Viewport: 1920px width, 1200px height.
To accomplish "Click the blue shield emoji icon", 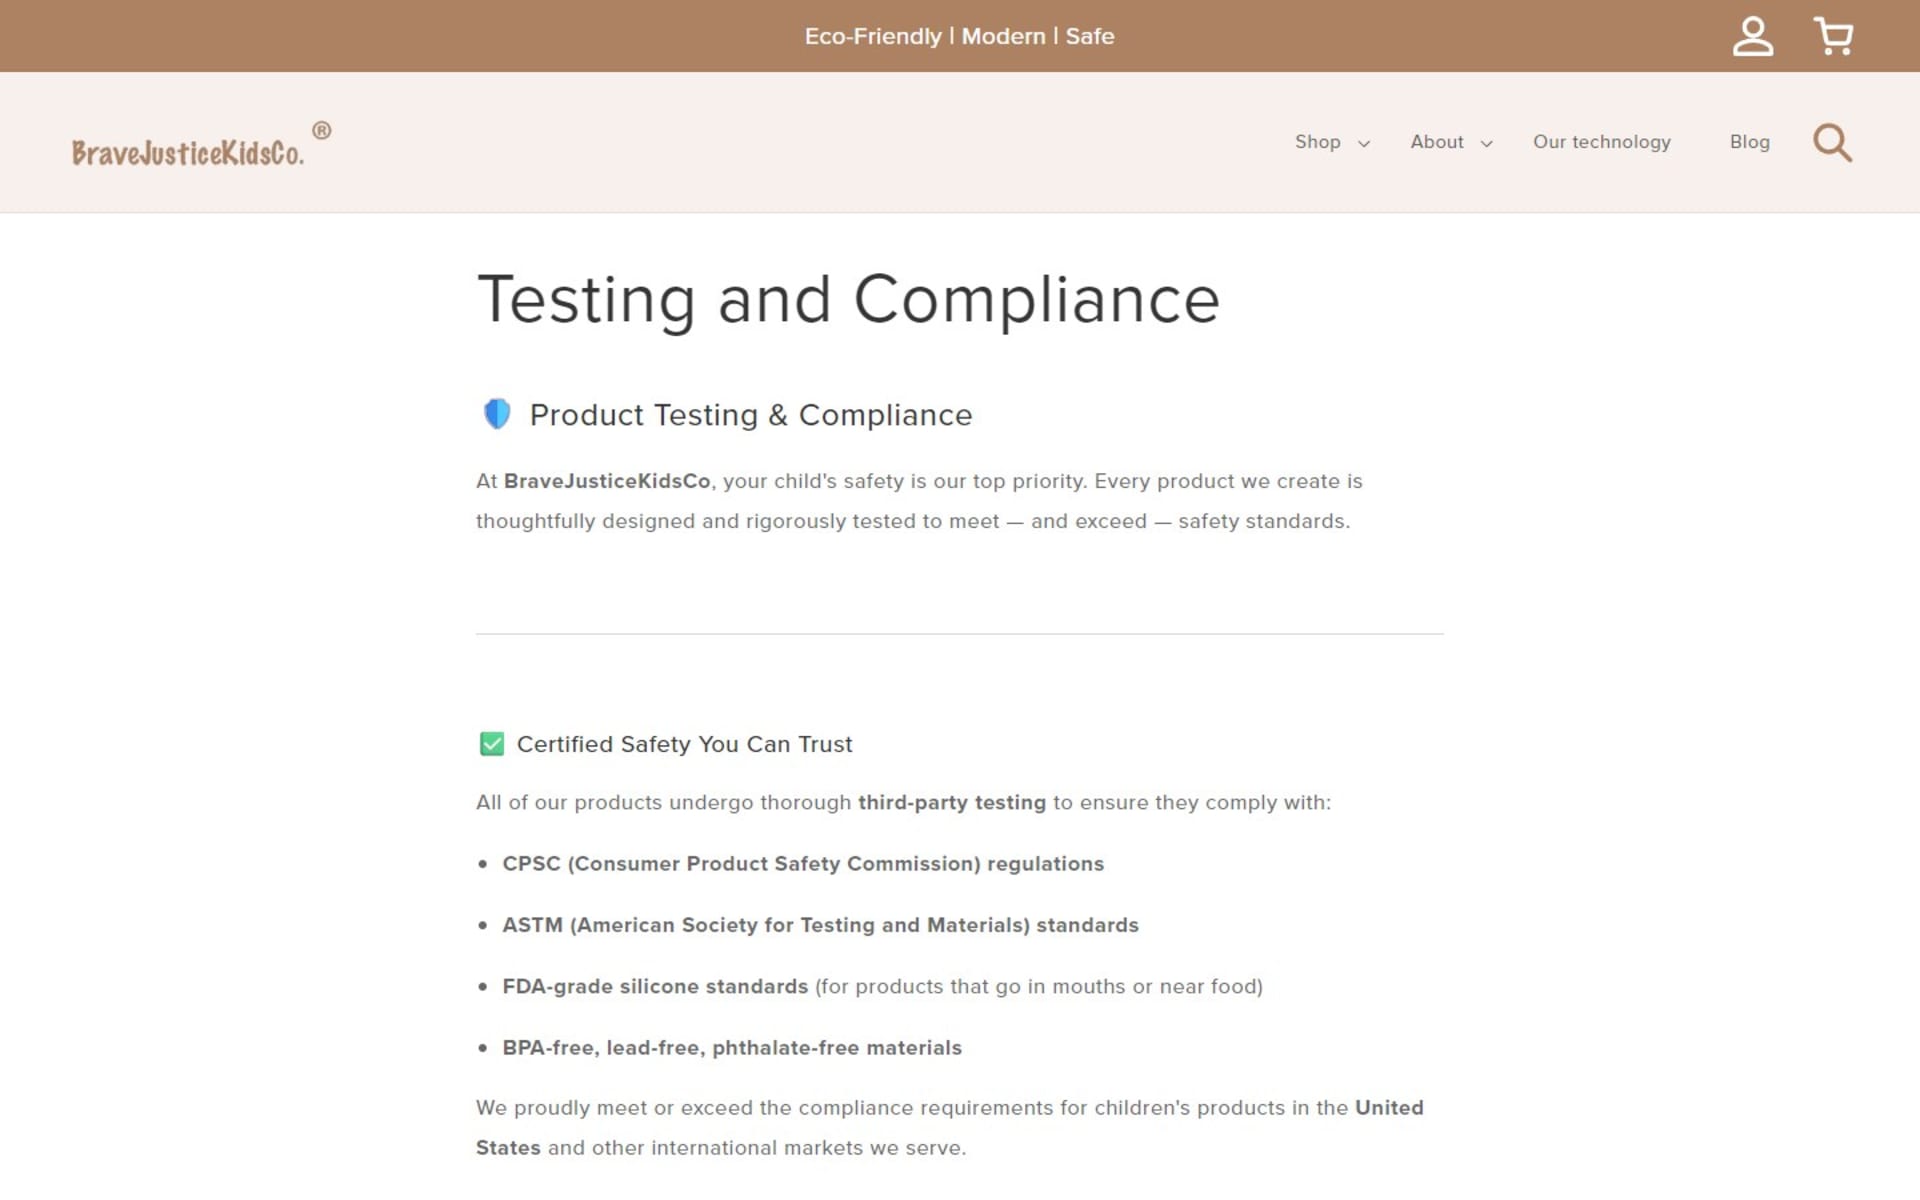I will (x=497, y=413).
